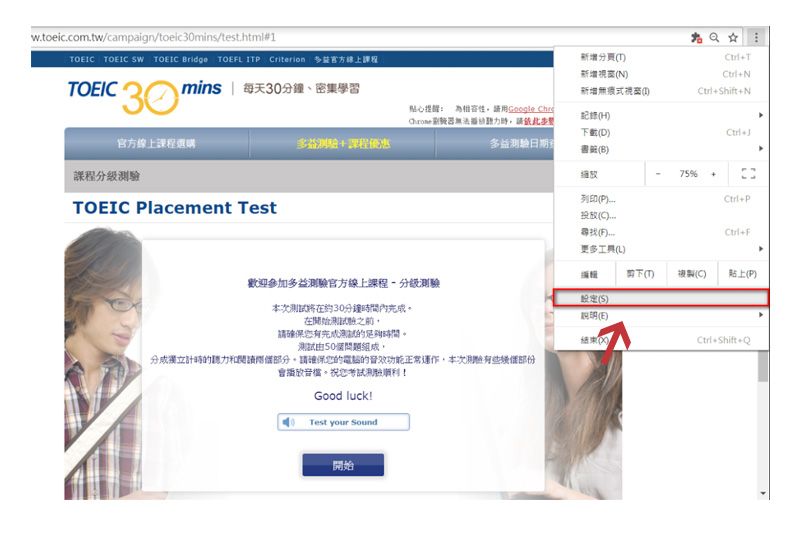Select 新增無痕式視窗(I) menu entry

pos(661,91)
